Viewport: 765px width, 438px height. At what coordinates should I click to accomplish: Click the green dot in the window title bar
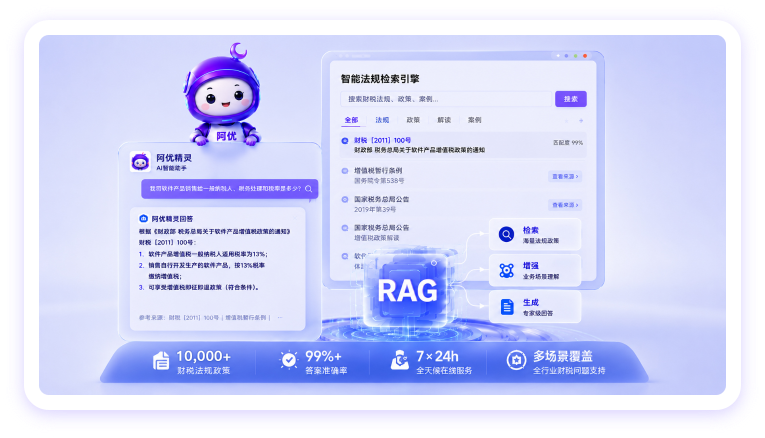(x=576, y=56)
